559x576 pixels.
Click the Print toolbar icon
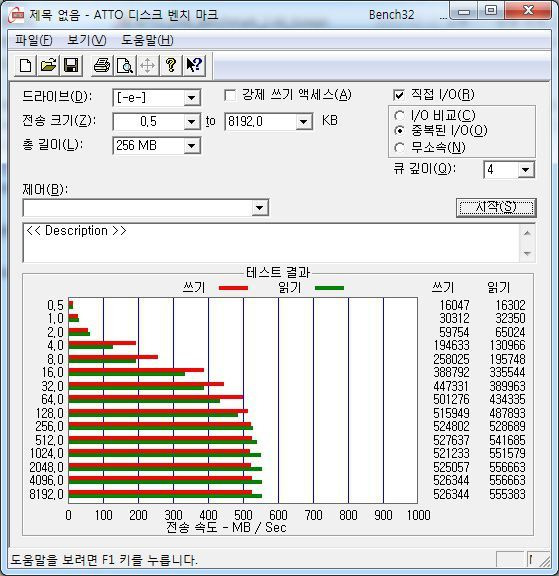tap(101, 66)
